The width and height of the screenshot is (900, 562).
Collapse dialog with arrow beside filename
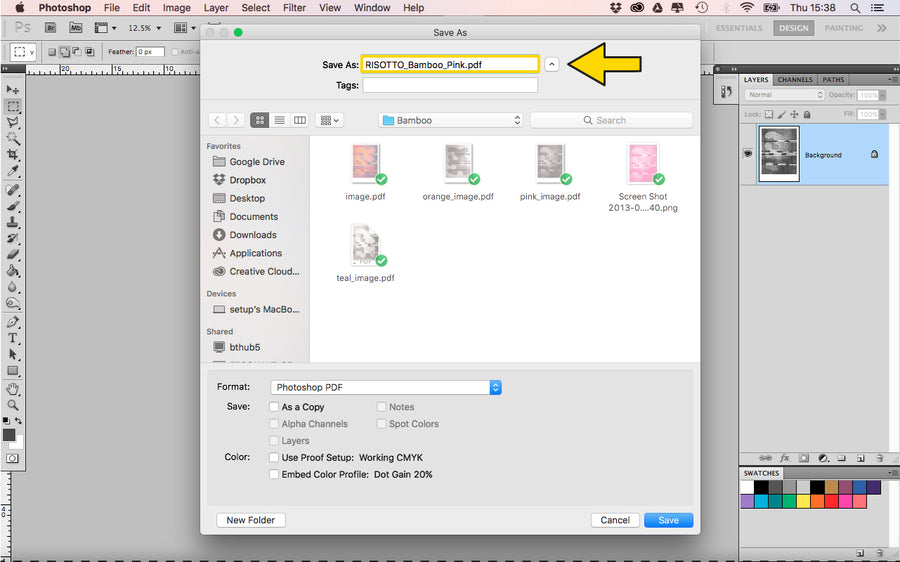coord(551,64)
